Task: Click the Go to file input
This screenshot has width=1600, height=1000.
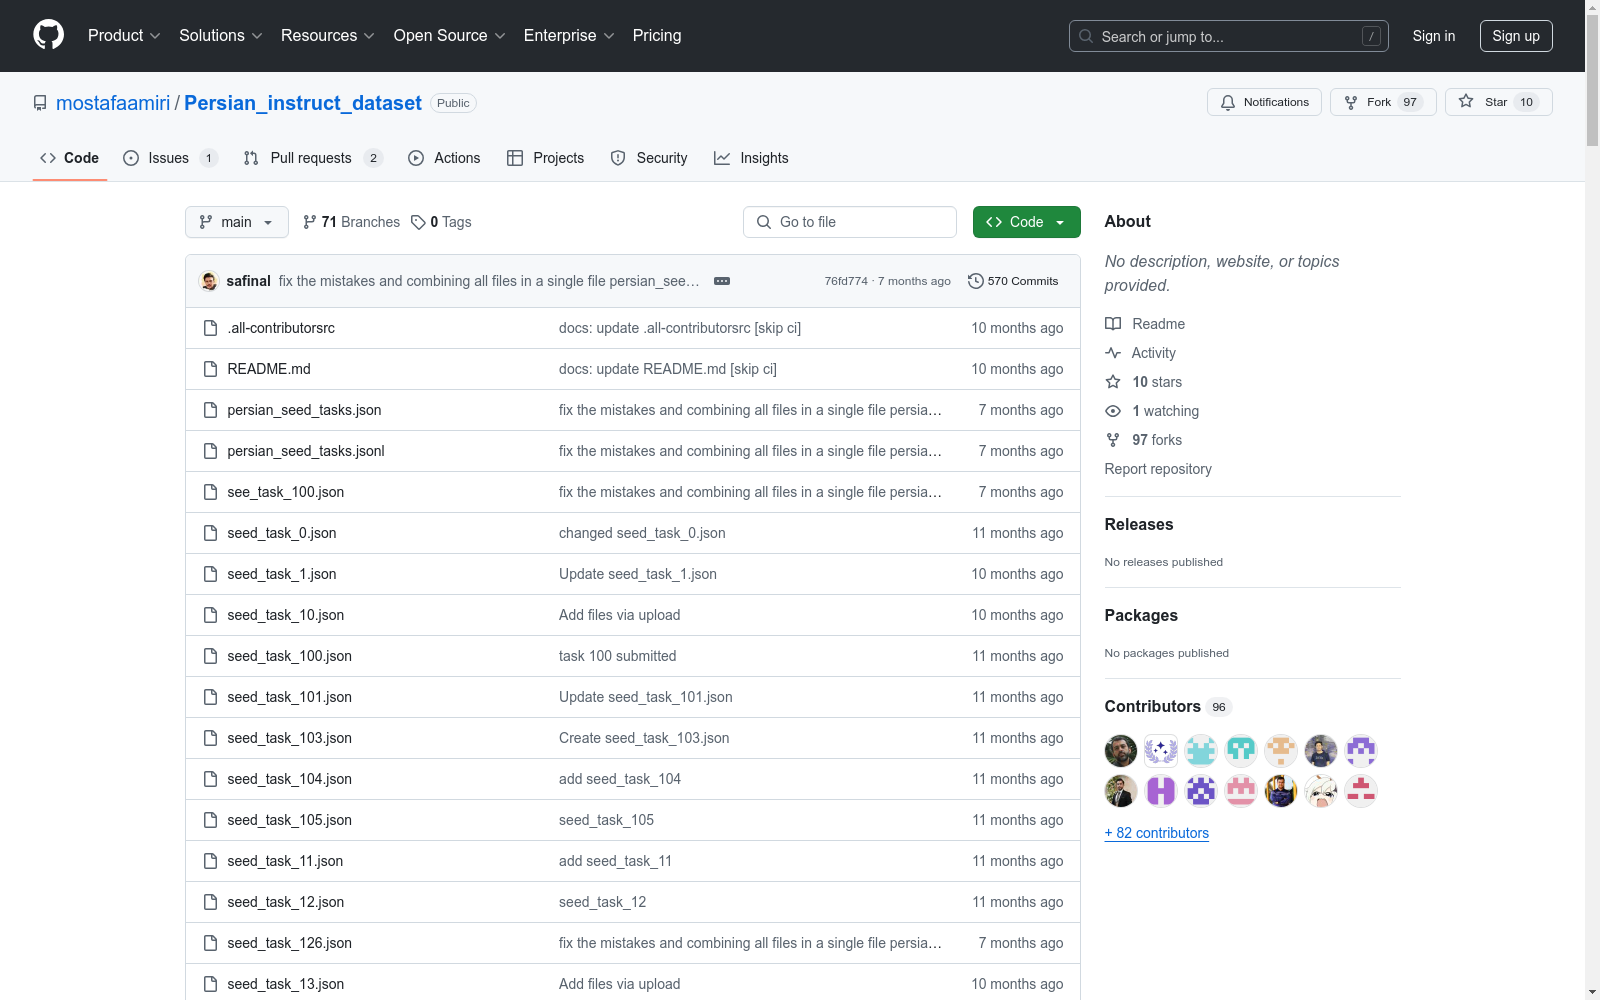Action: pos(850,222)
